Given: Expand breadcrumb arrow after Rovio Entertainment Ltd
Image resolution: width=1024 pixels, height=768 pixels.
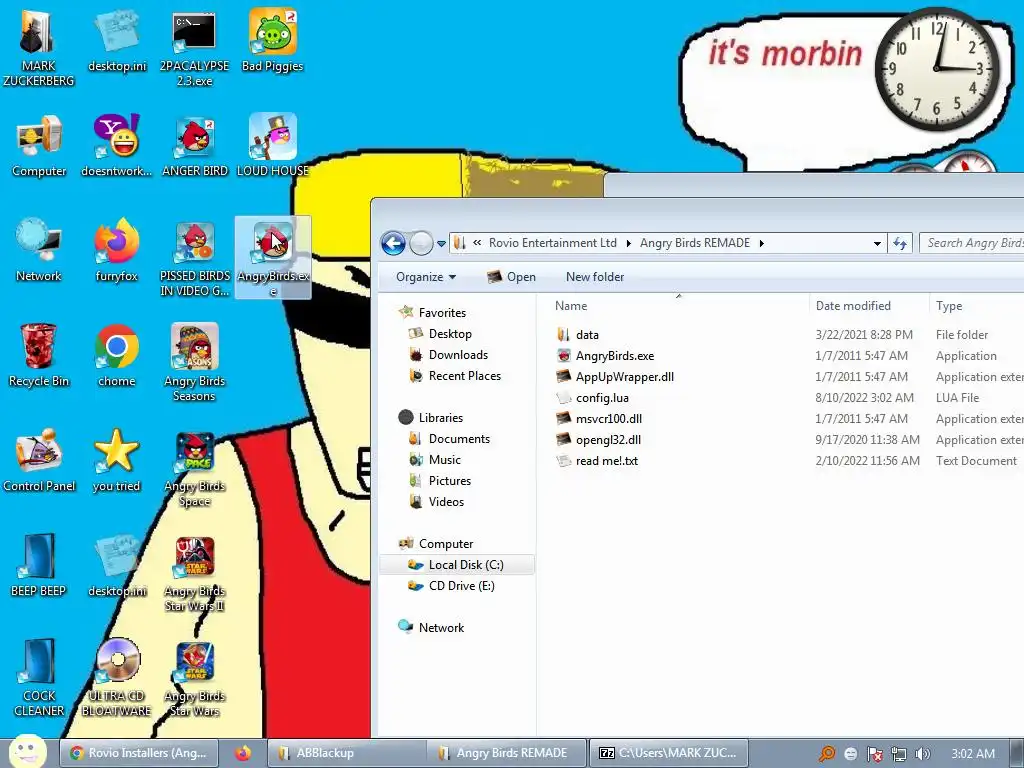Looking at the screenshot, I should click(x=629, y=244).
